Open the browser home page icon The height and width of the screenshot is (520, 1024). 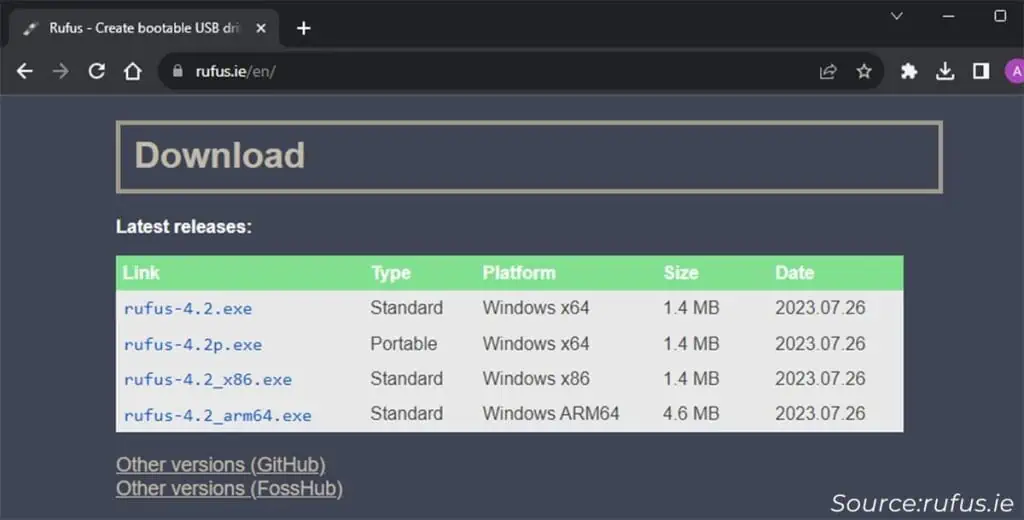tap(133, 71)
